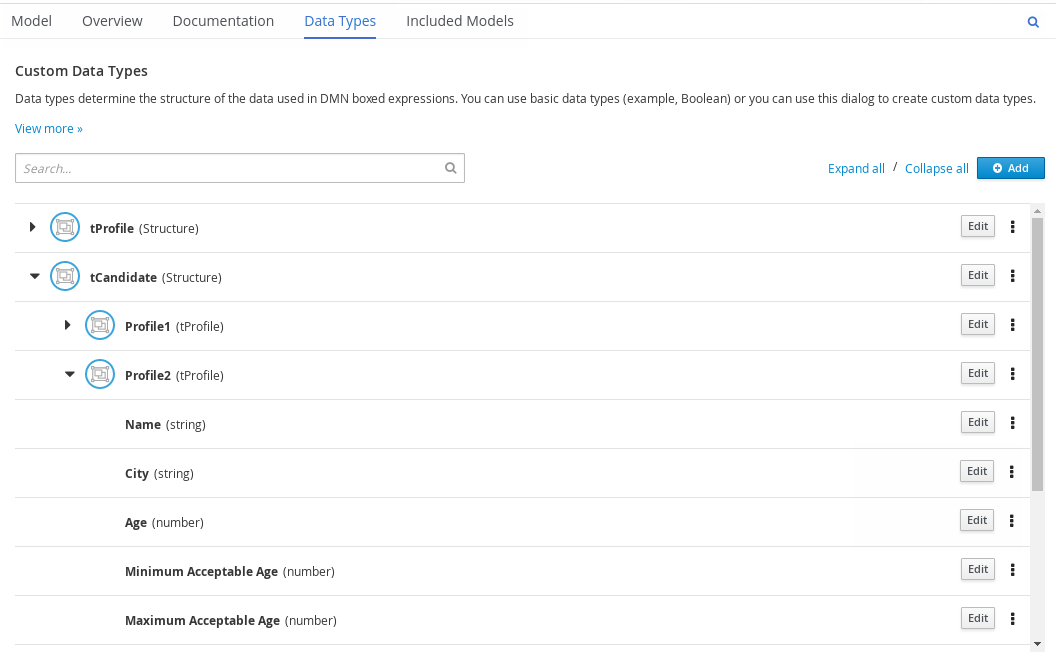Open the kebab menu for Name row
Screen dimensions: 1056x659
point(1012,423)
